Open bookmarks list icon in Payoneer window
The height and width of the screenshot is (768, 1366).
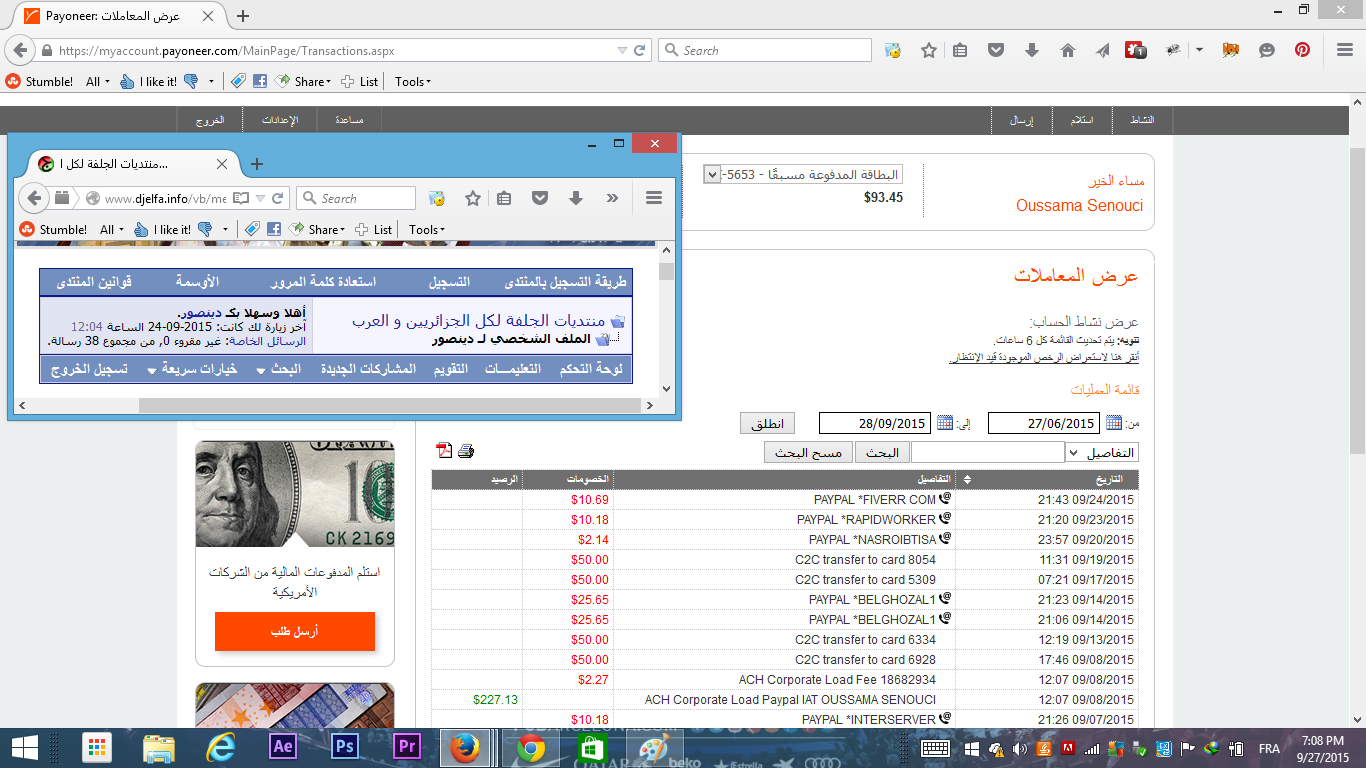[x=960, y=50]
